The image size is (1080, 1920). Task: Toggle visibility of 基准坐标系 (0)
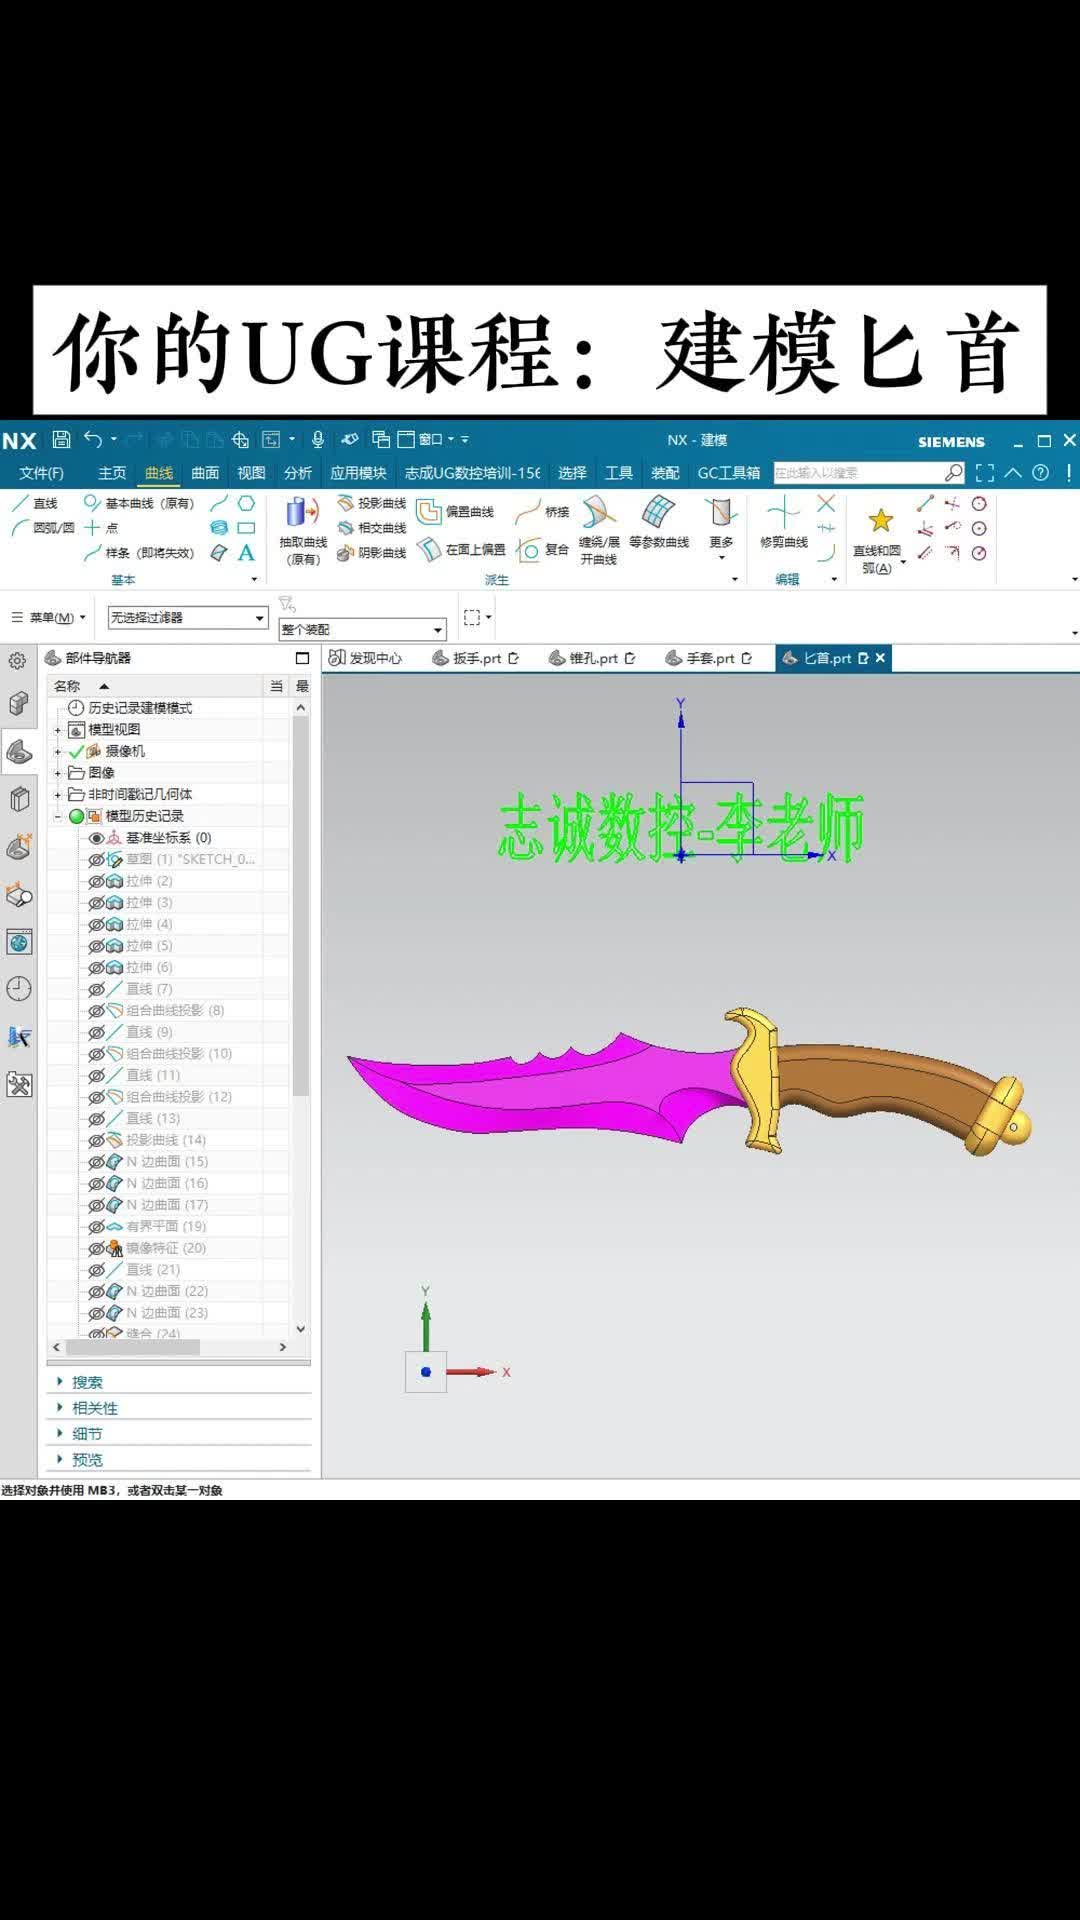96,838
